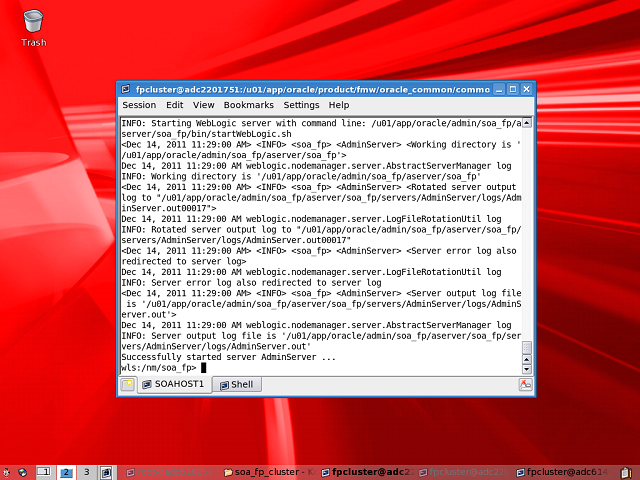Switch to virtual desktop 1
Image resolution: width=640 pixels, height=480 pixels.
point(44,473)
